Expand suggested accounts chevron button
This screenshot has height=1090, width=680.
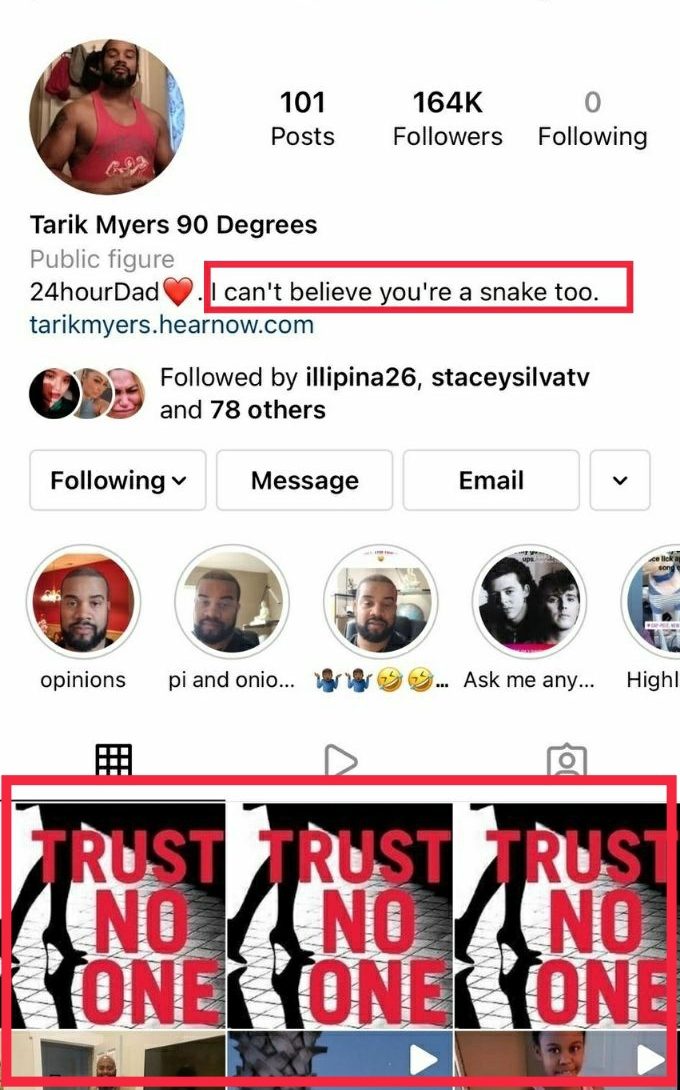pyautogui.click(x=620, y=480)
